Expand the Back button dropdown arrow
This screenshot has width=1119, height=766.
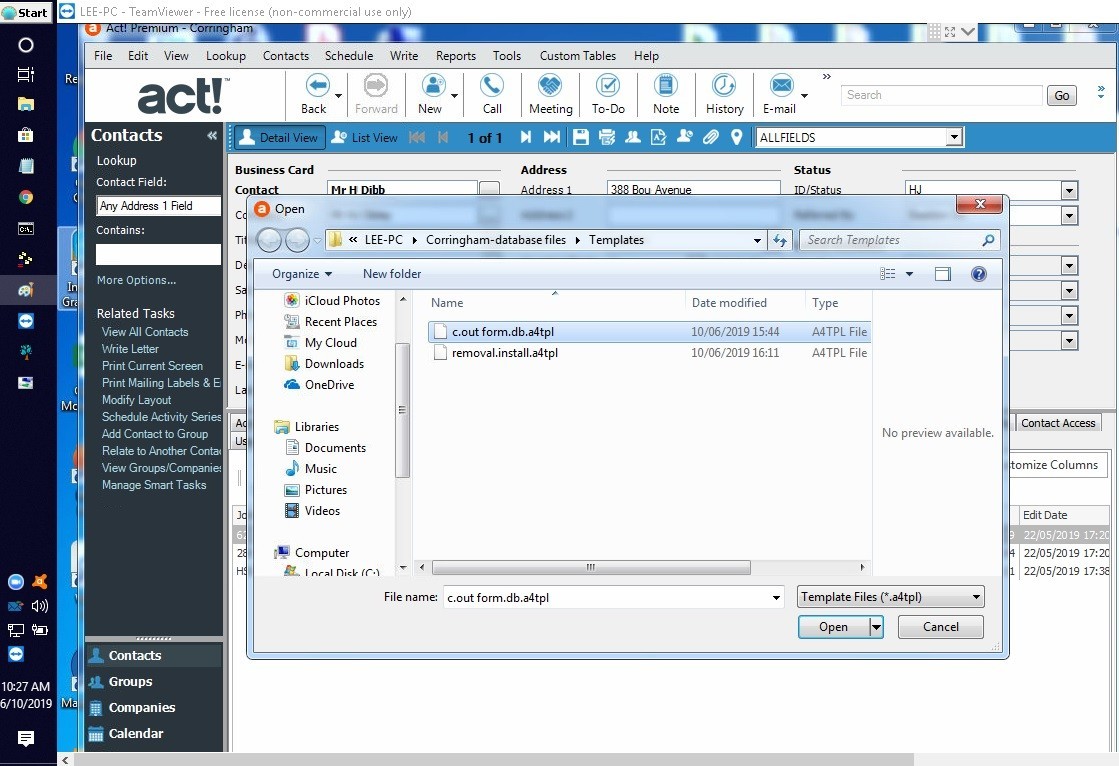[x=338, y=96]
